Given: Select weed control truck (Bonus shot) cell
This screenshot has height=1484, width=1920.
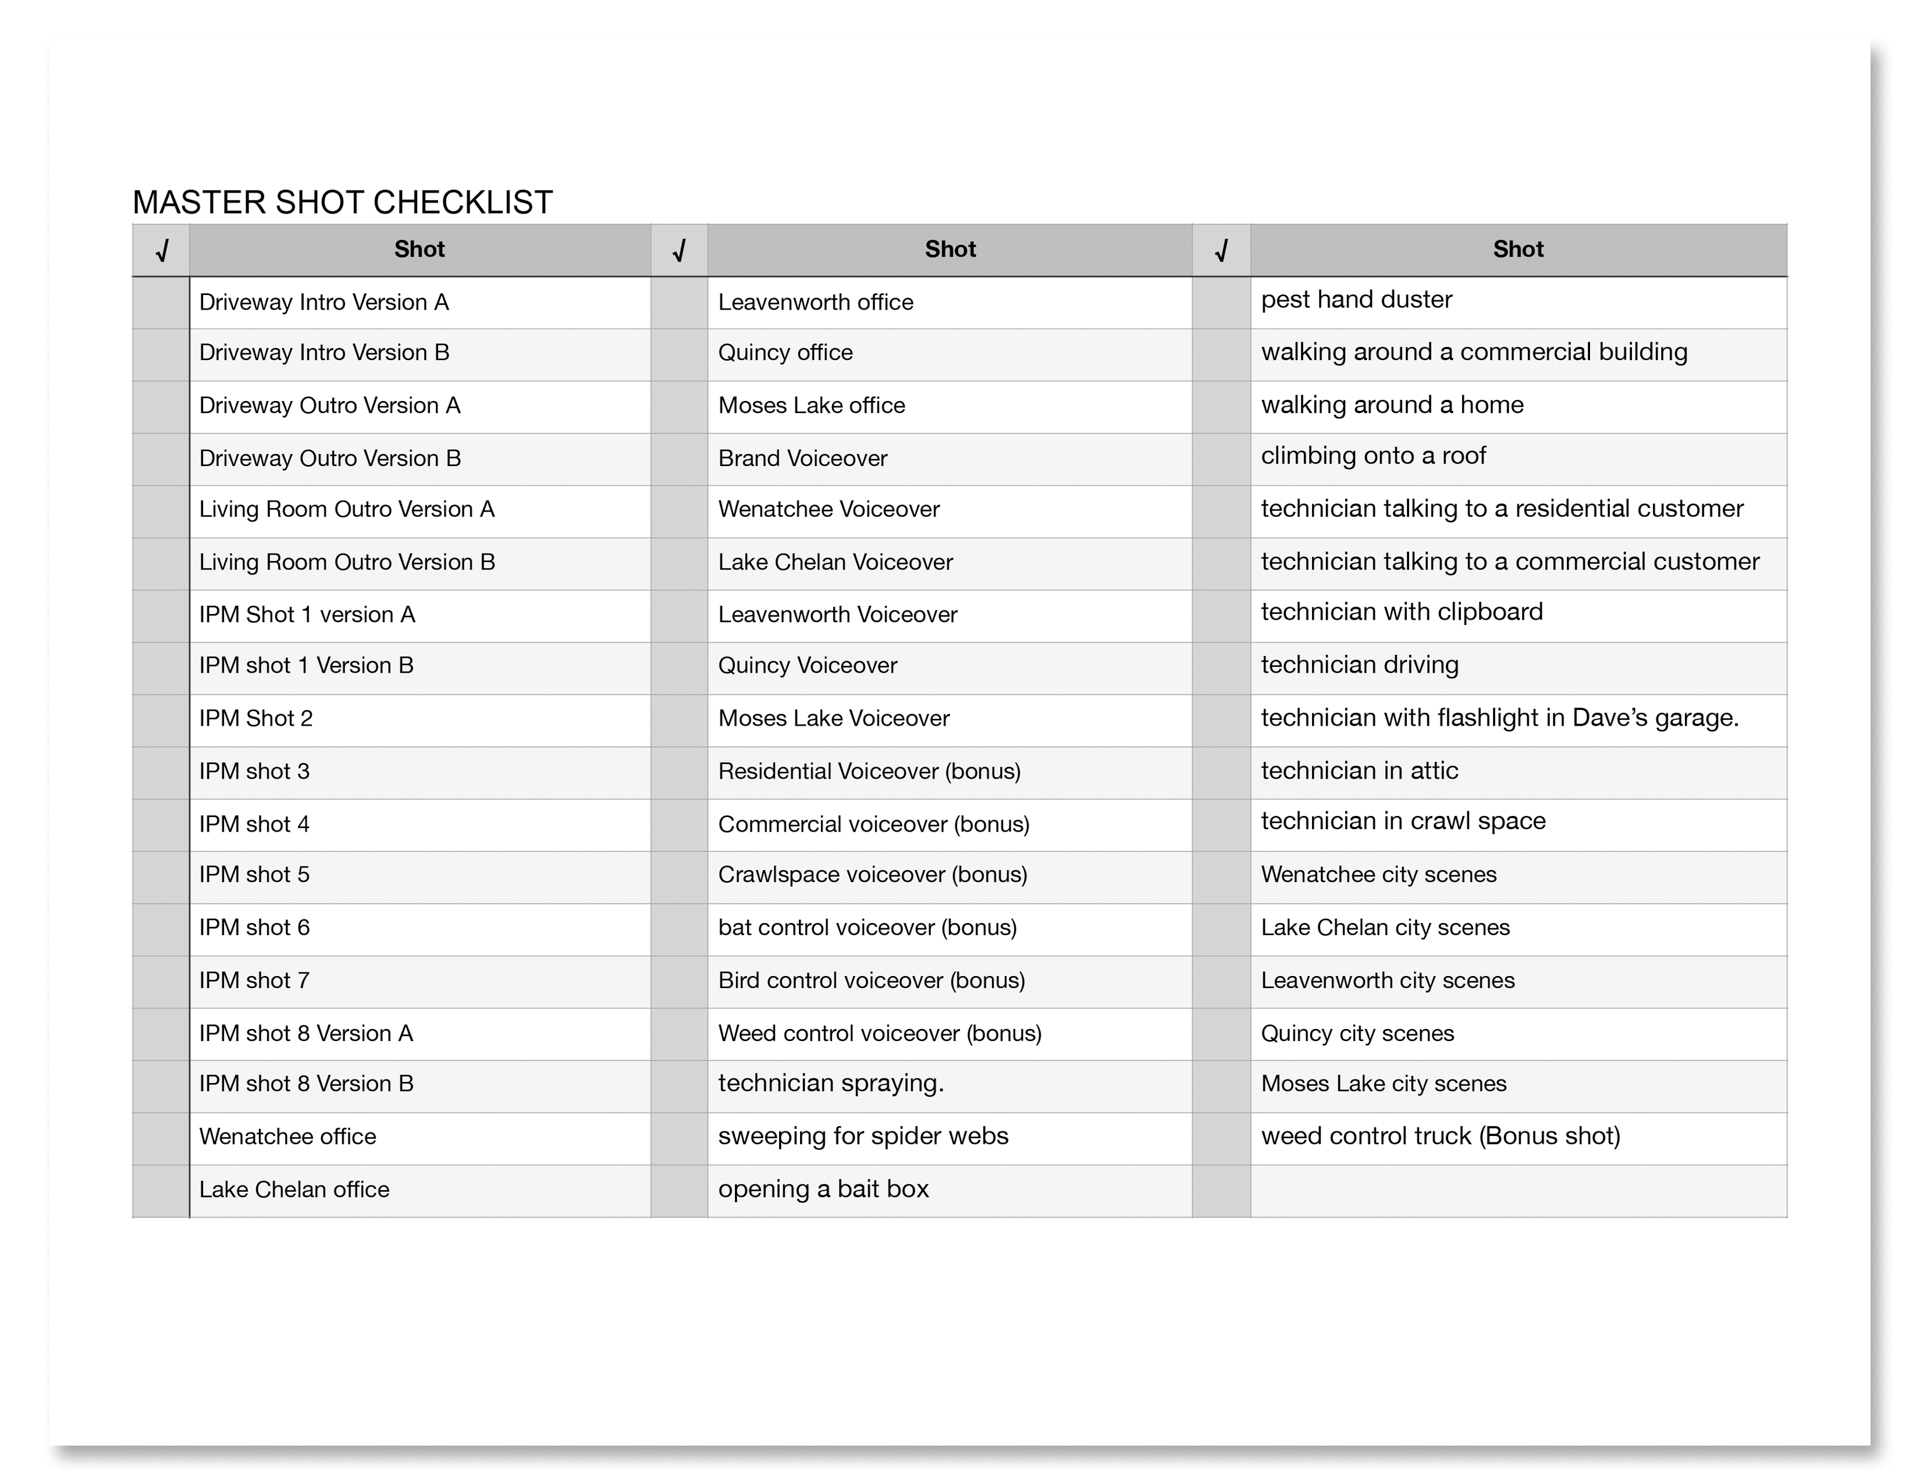Looking at the screenshot, I should coord(1440,1137).
